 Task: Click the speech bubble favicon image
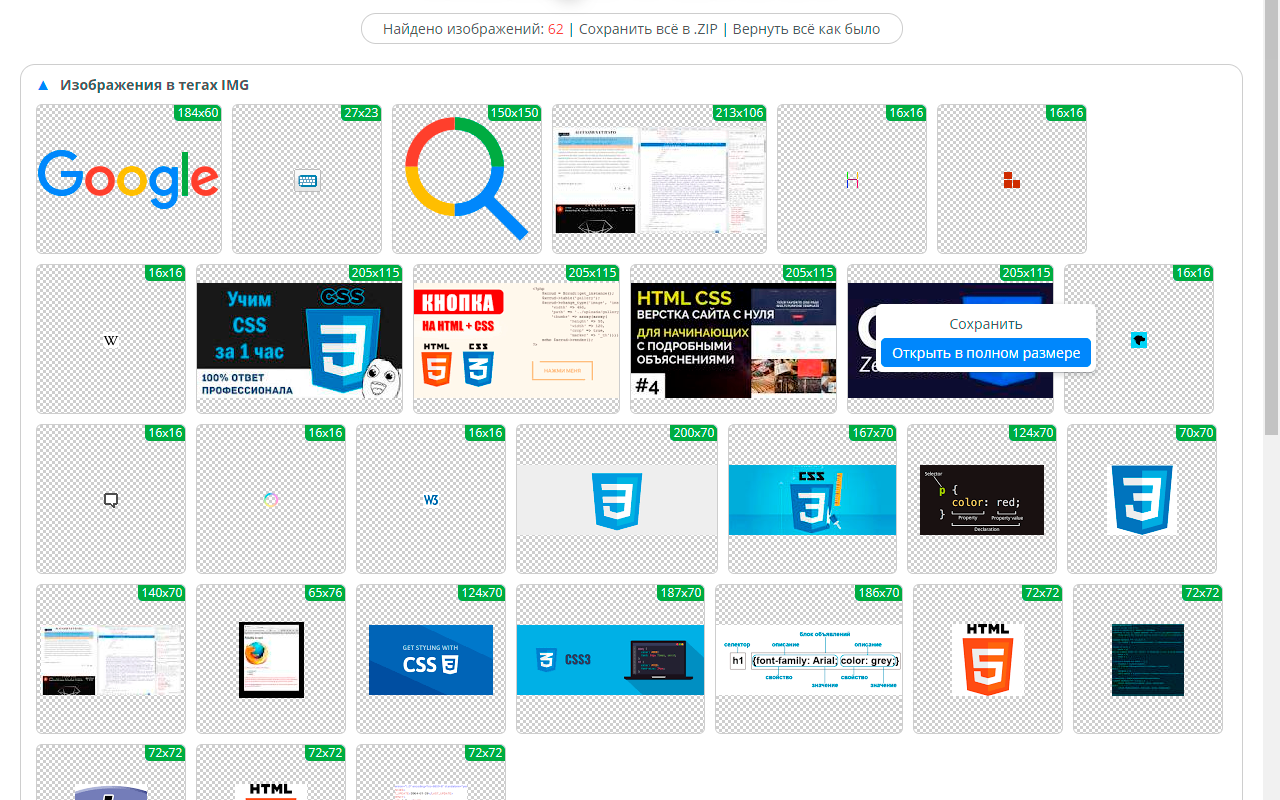coord(111,500)
